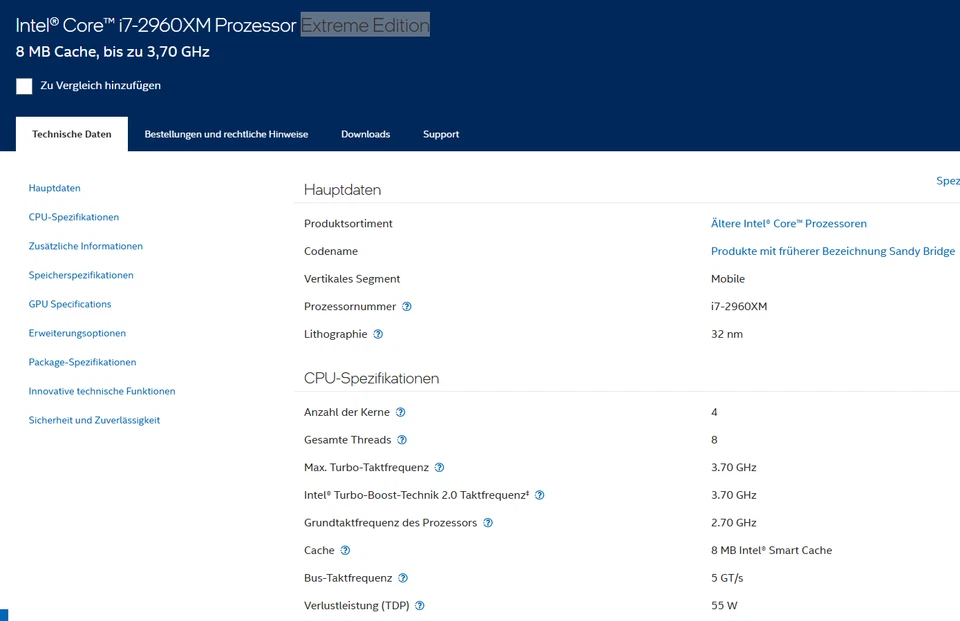Open the Bus-Taktfrequenz help tooltip
Screen dimensions: 960x621
403,578
